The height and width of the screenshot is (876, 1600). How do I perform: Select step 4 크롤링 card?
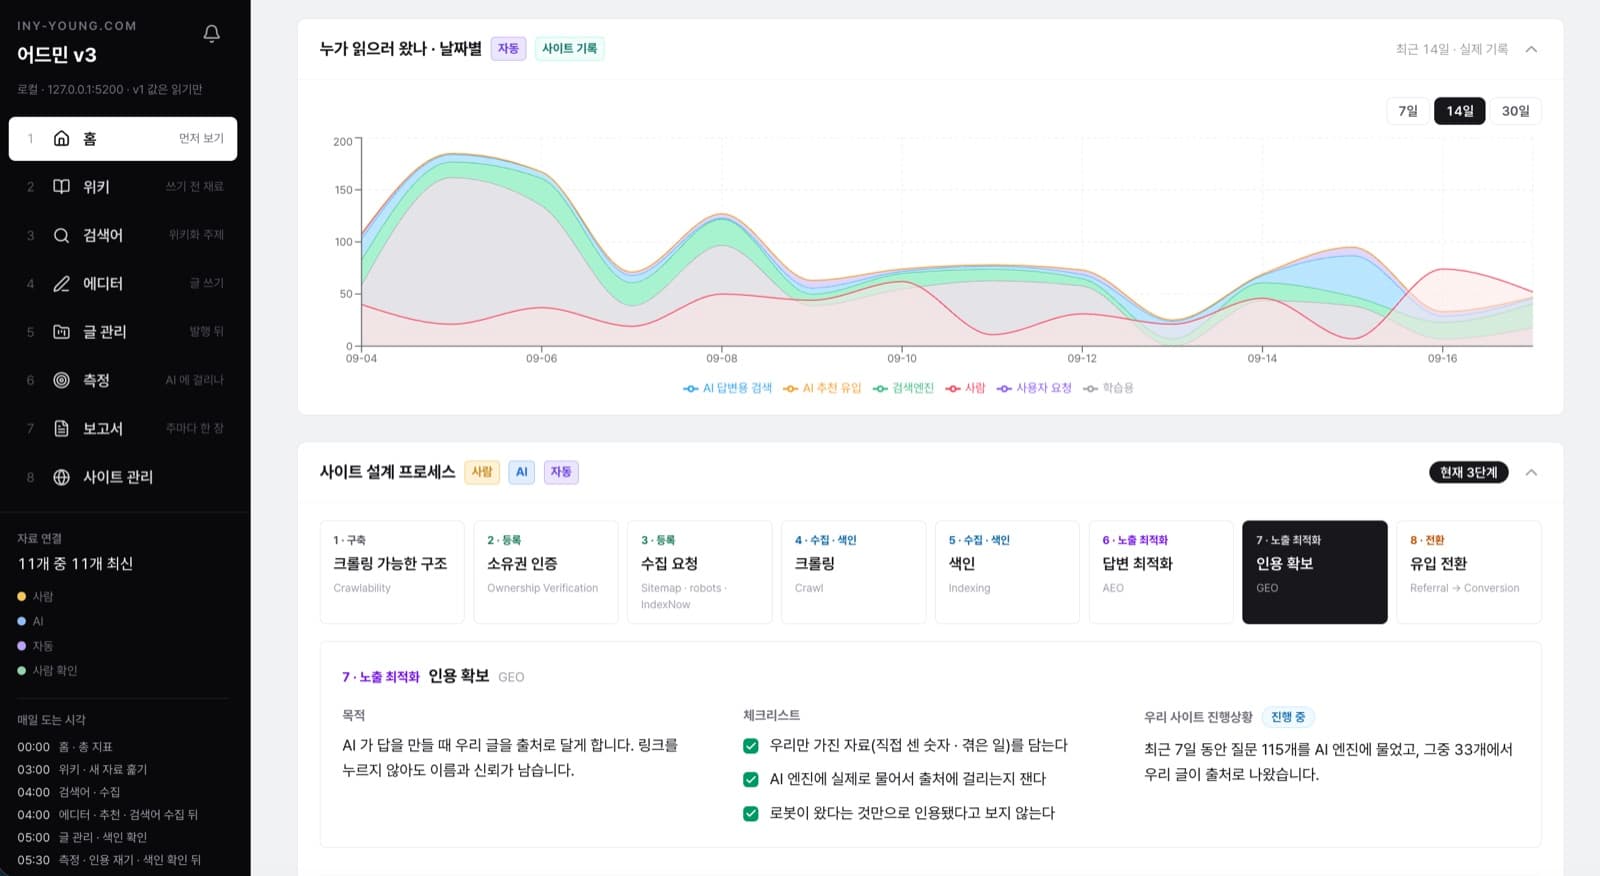pos(854,572)
